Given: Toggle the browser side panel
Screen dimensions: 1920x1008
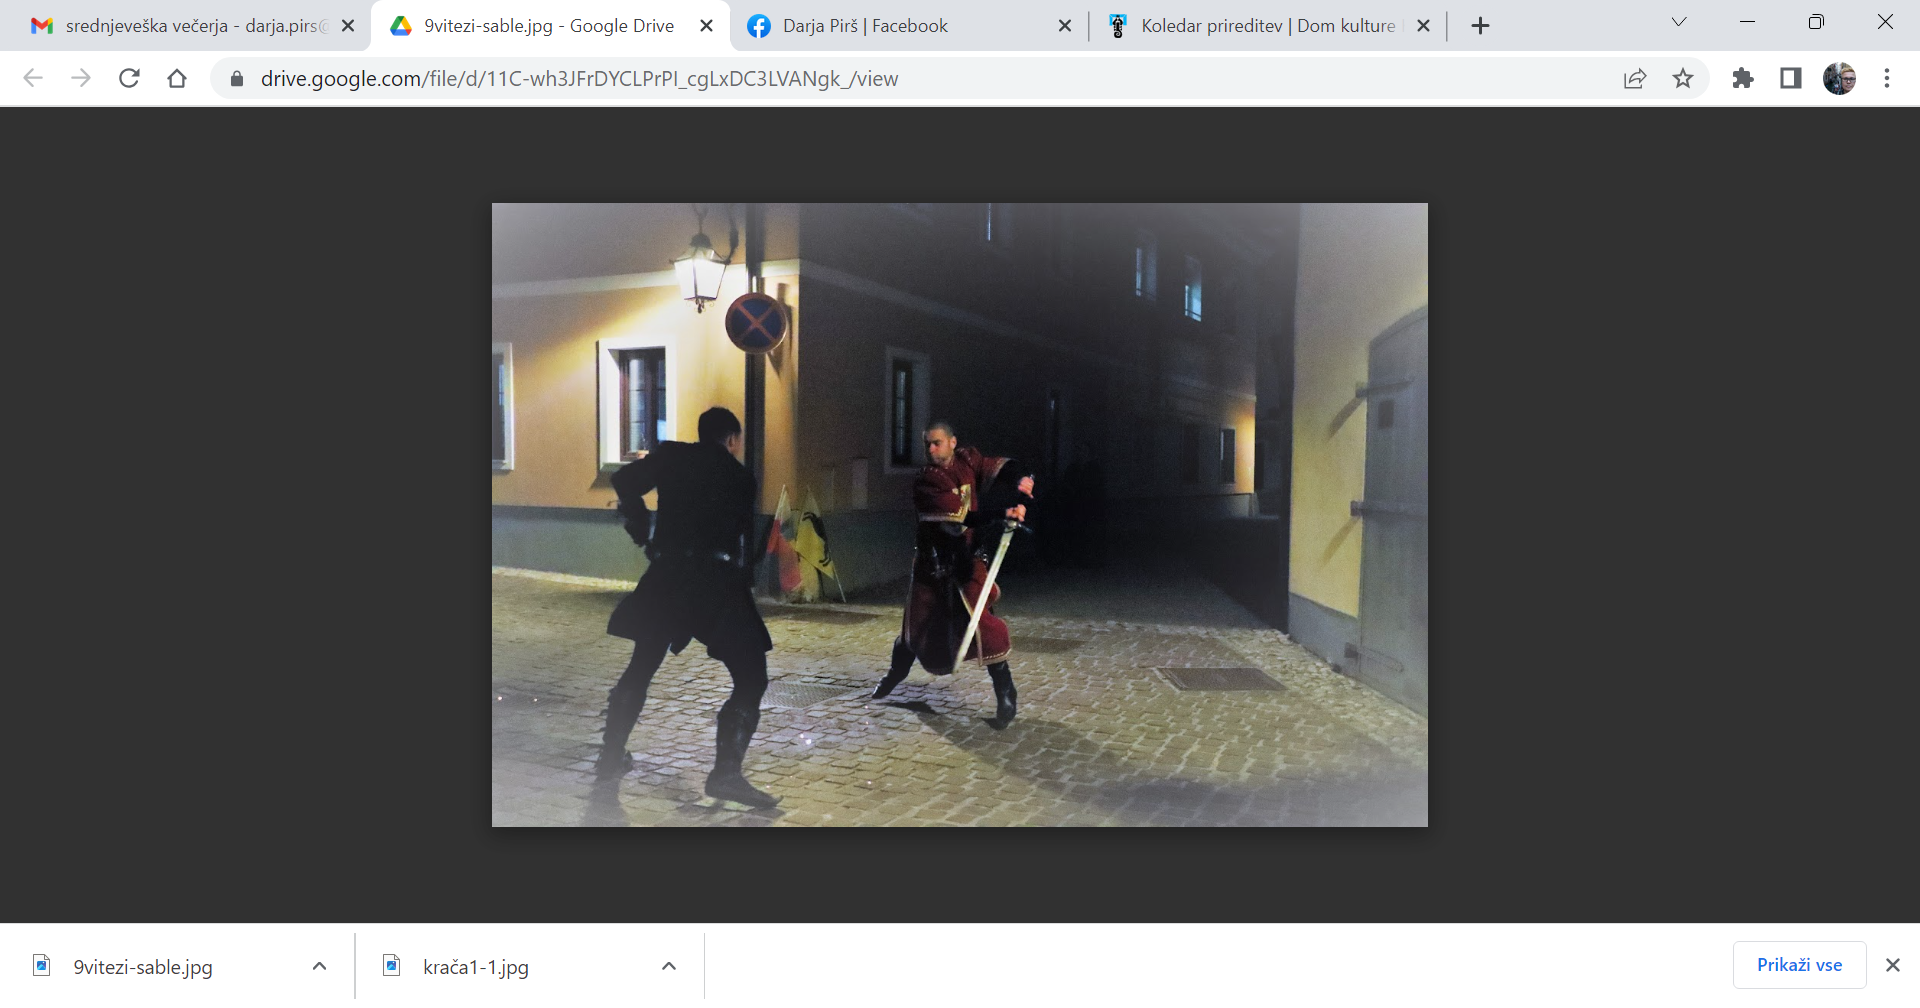Looking at the screenshot, I should (1791, 78).
